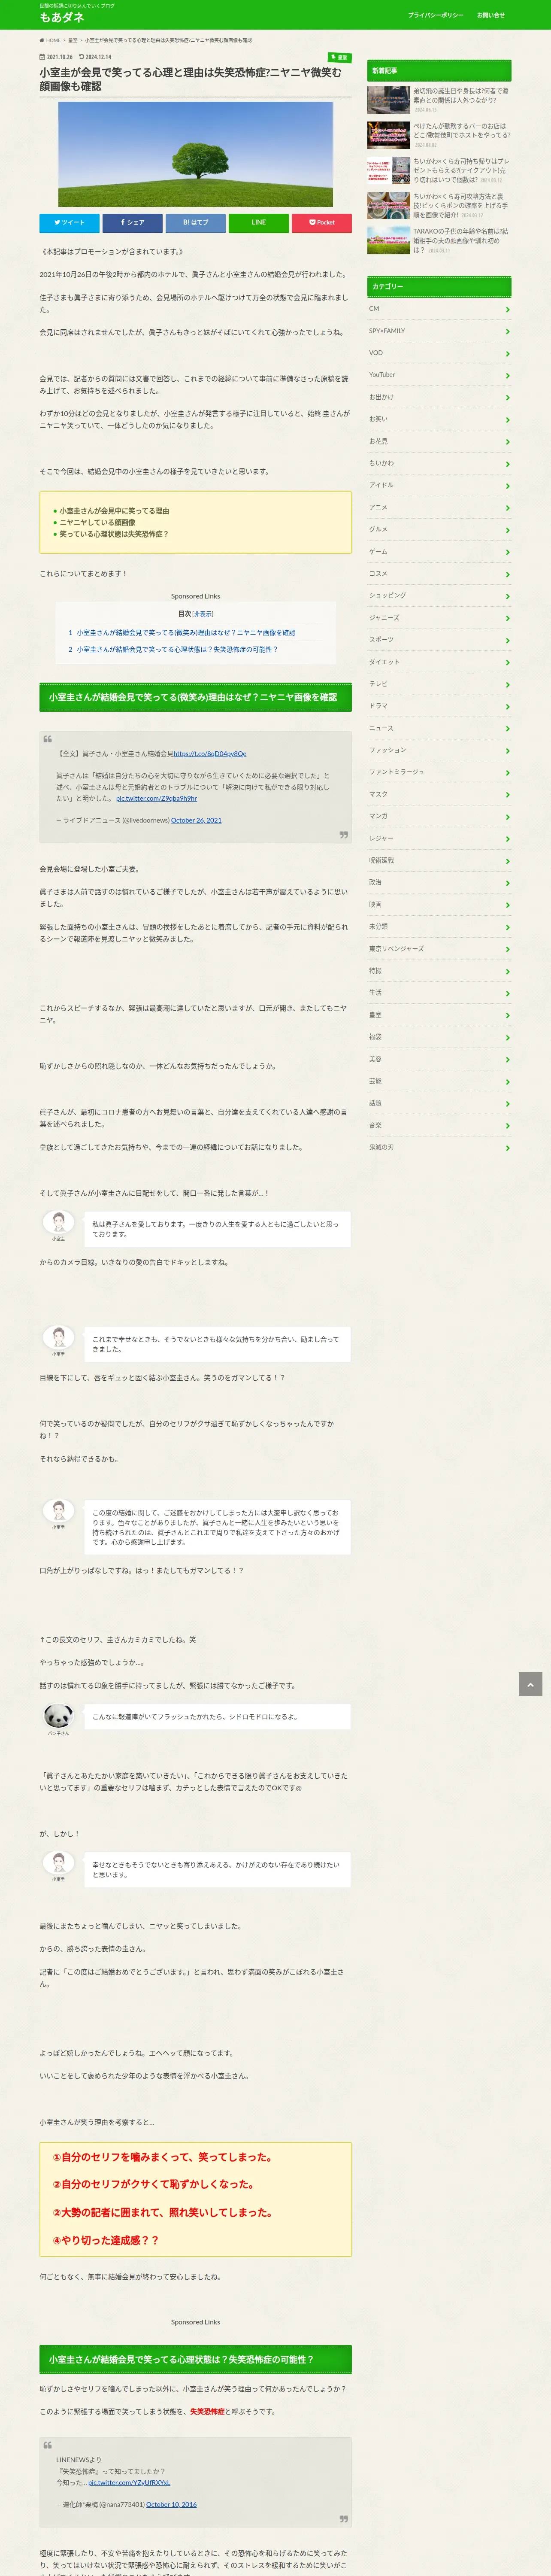551x2576 pixels.
Task: Open the 特撮 category
Action: pos(439,971)
